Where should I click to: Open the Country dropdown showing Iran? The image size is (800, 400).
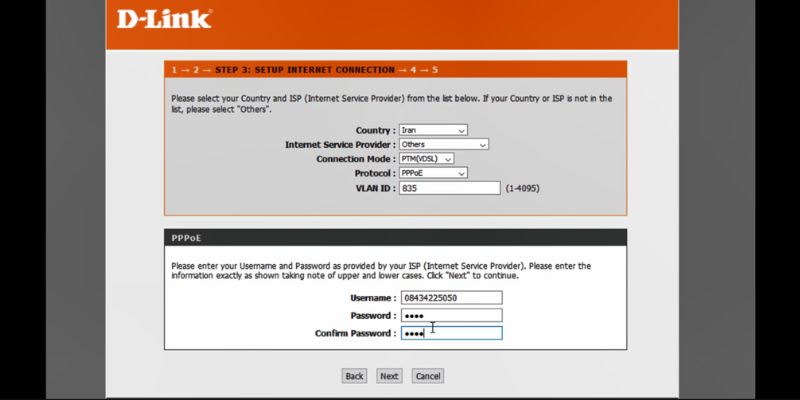(x=433, y=130)
